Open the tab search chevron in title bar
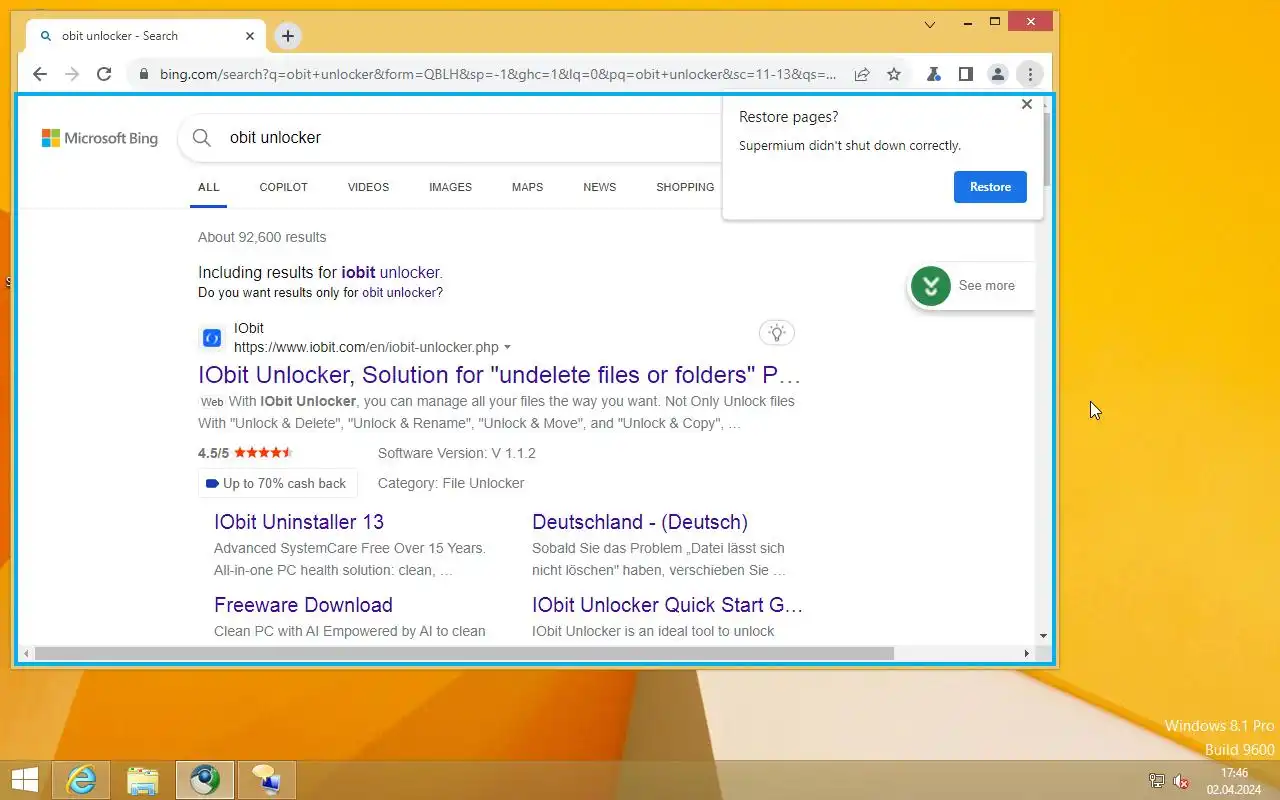1280x800 pixels. coord(930,24)
